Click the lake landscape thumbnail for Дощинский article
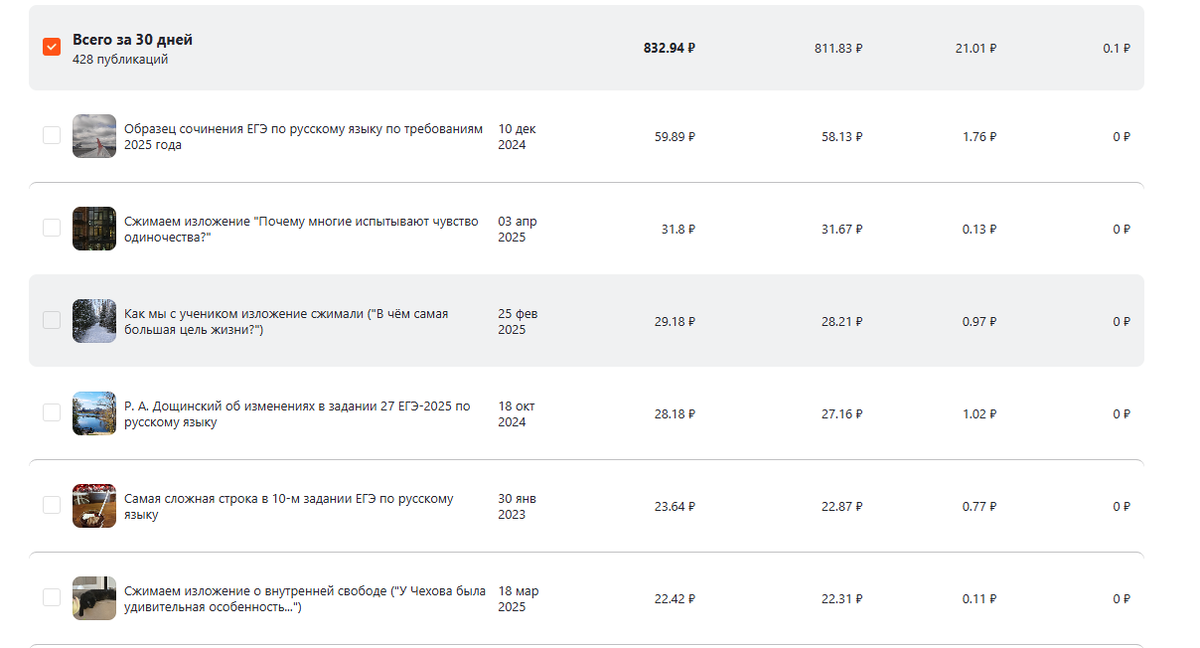Image resolution: width=1200 pixels, height=648 pixels. [x=94, y=413]
